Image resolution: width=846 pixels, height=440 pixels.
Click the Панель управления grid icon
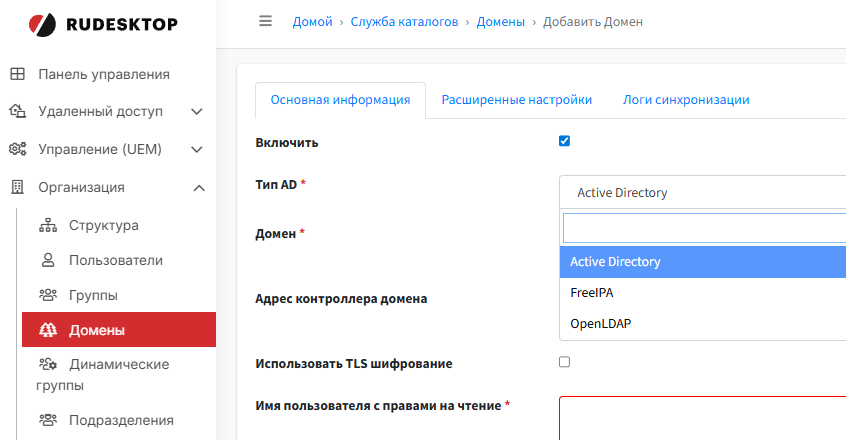(18, 74)
